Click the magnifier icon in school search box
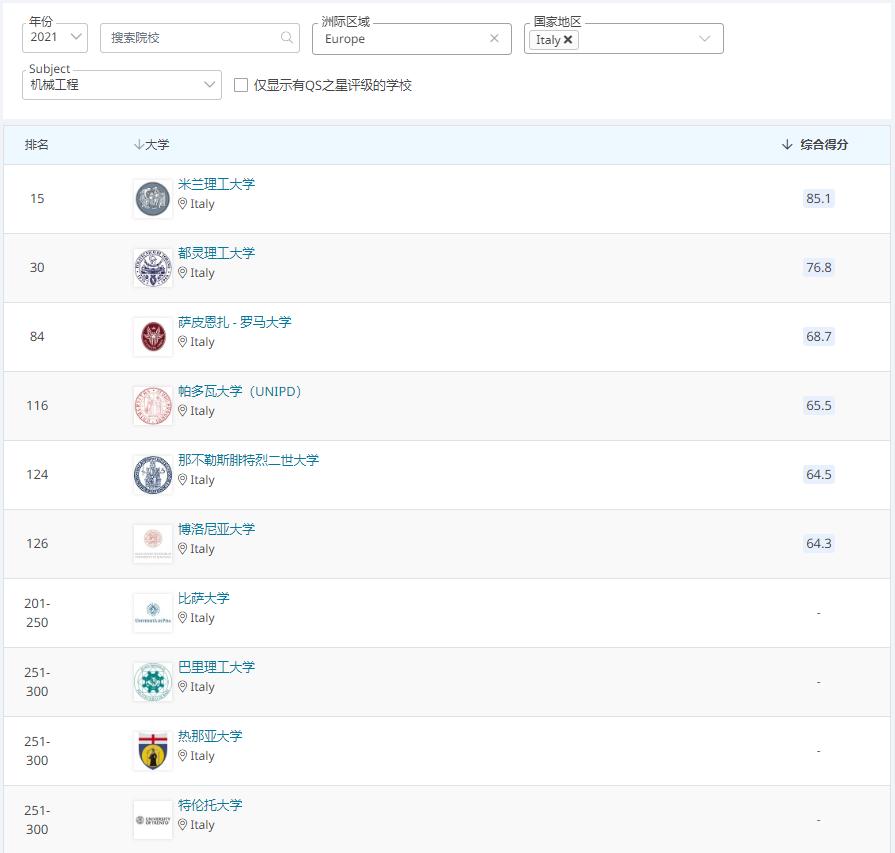This screenshot has width=895, height=853. 287,38
